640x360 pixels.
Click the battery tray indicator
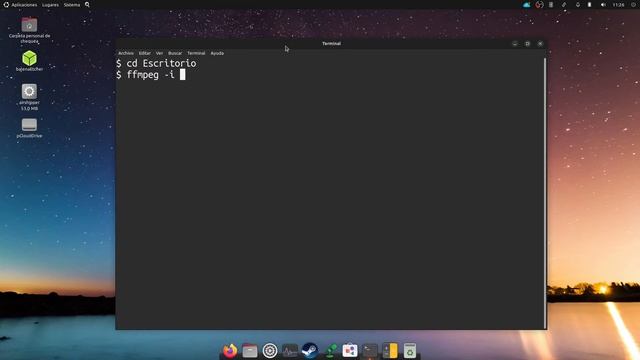589,5
